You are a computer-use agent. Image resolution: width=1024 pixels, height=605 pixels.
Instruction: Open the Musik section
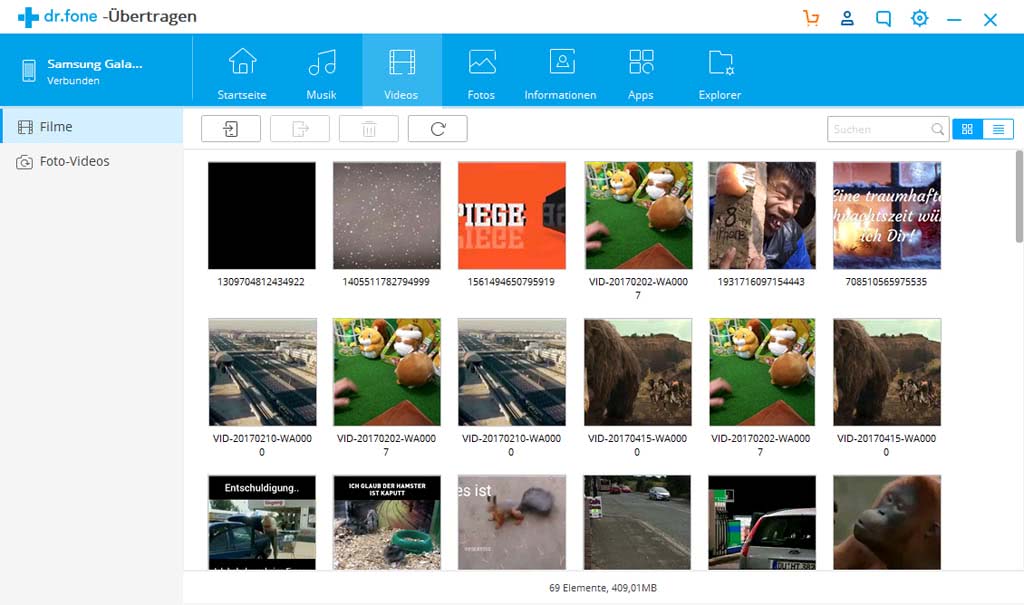tap(321, 70)
